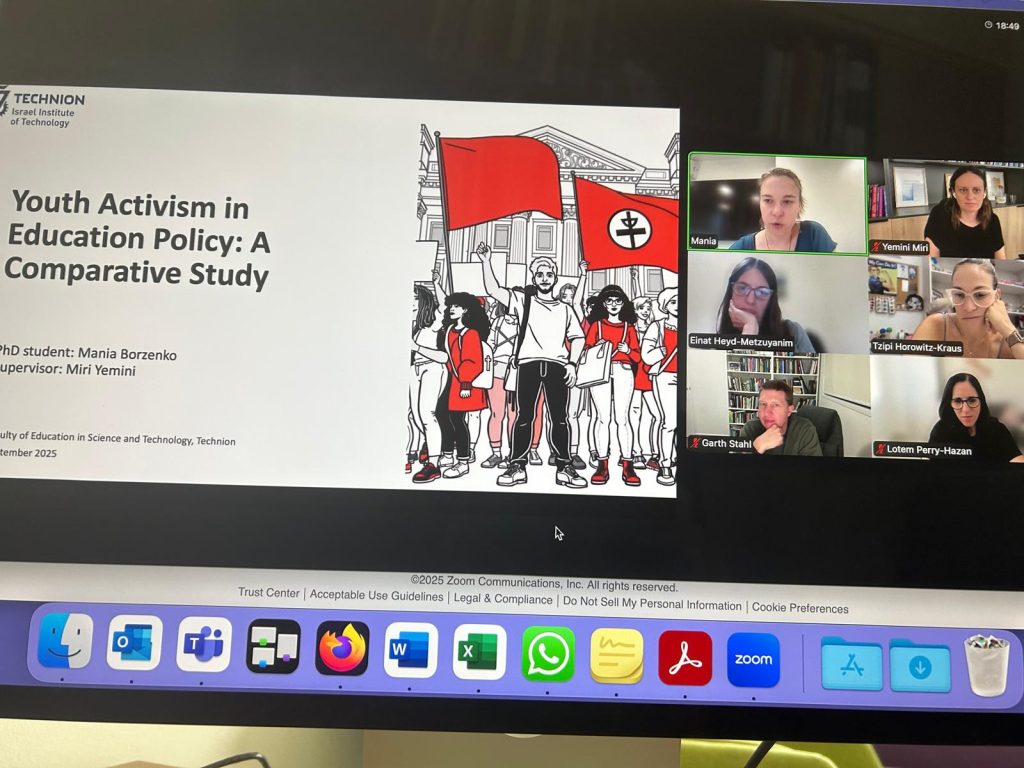Select Garth Stahl's video tile
The width and height of the screenshot is (1024, 768).
pos(778,402)
